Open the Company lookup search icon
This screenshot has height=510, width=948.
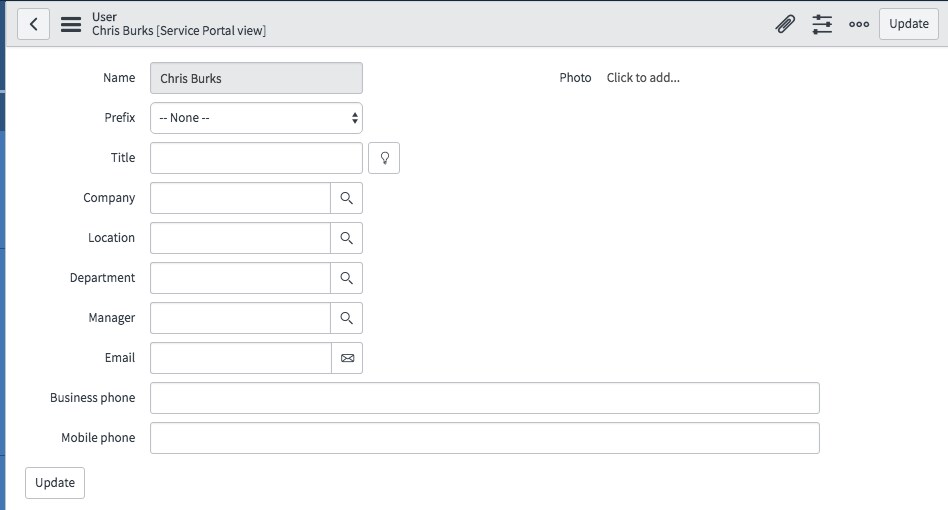click(346, 198)
